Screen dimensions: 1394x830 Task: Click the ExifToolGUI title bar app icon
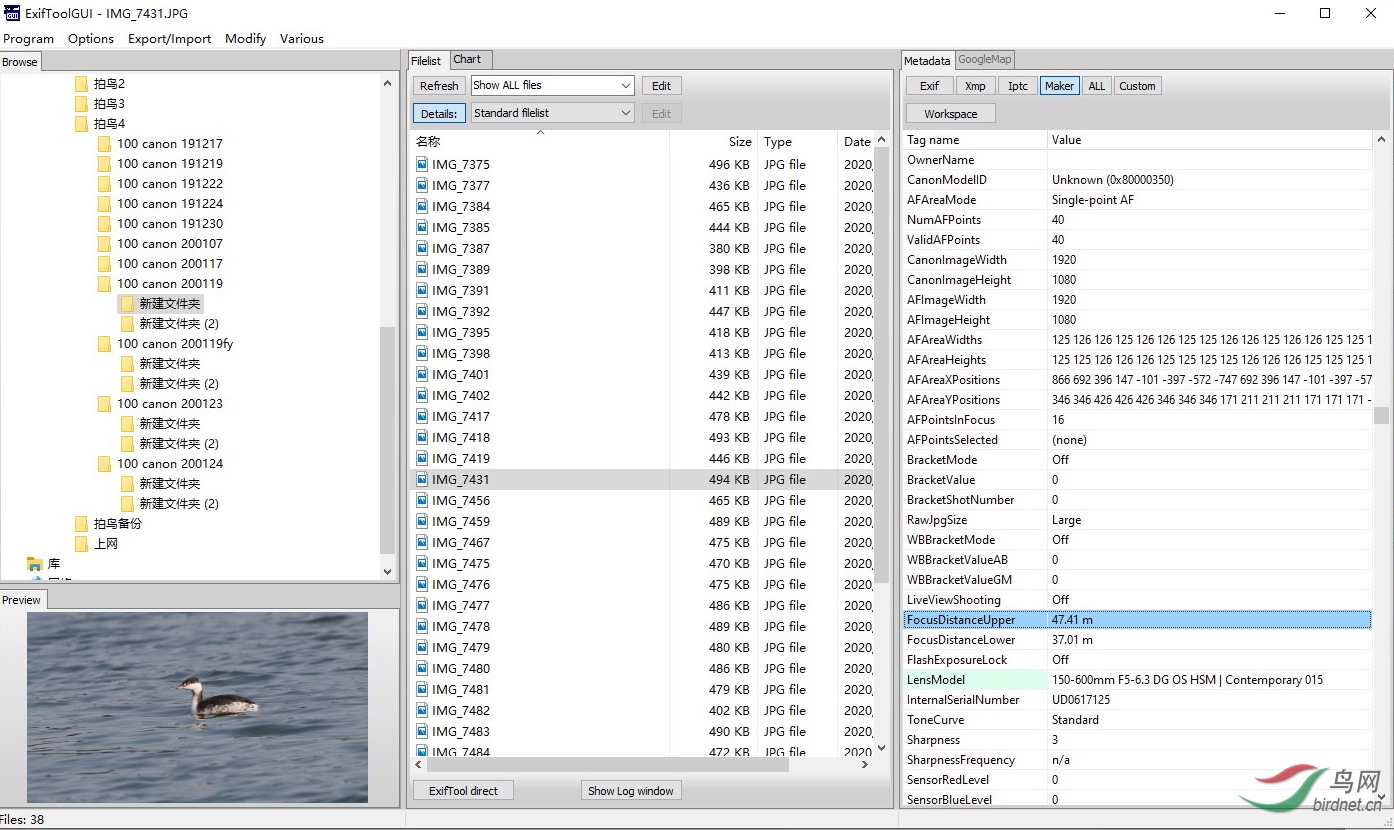[12, 13]
